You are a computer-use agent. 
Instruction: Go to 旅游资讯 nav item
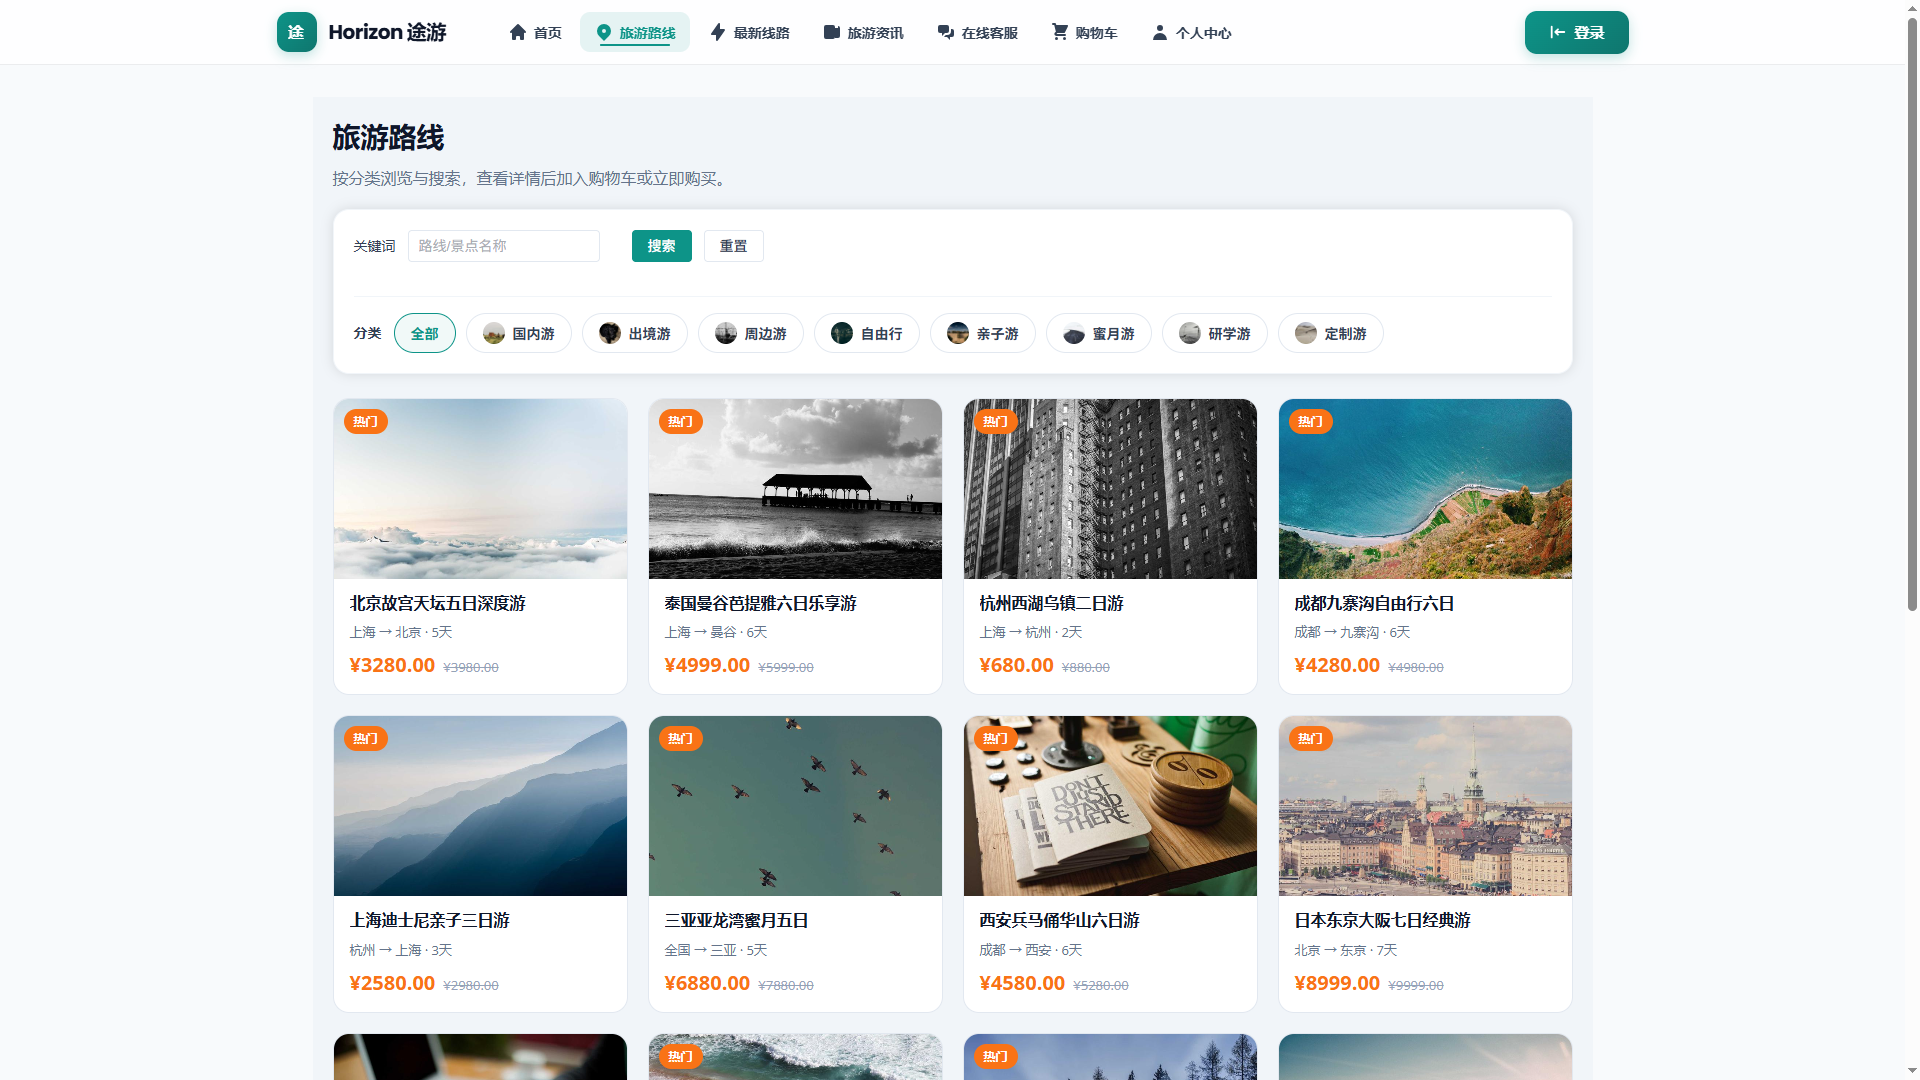tap(864, 32)
